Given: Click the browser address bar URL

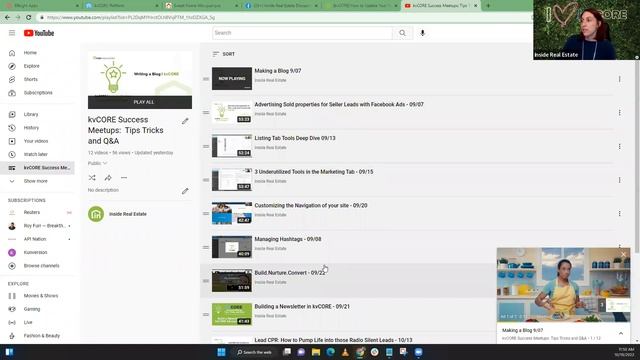Looking at the screenshot, I should click(131, 18).
